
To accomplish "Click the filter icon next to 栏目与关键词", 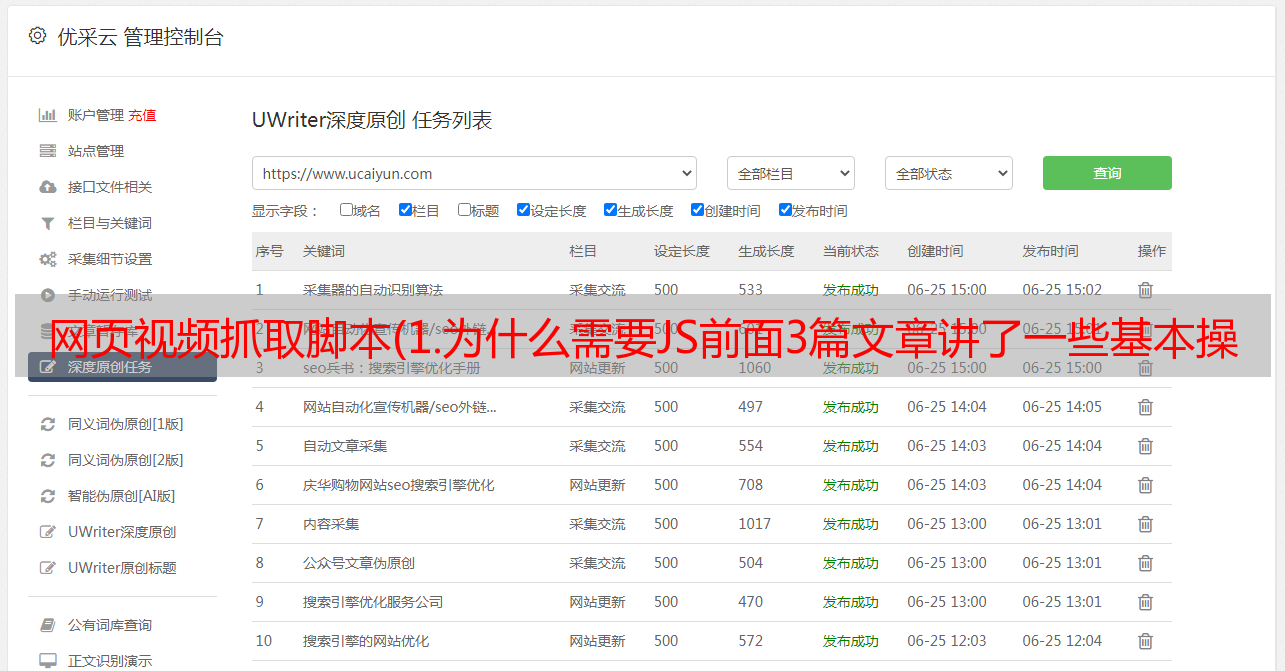I will [47, 223].
